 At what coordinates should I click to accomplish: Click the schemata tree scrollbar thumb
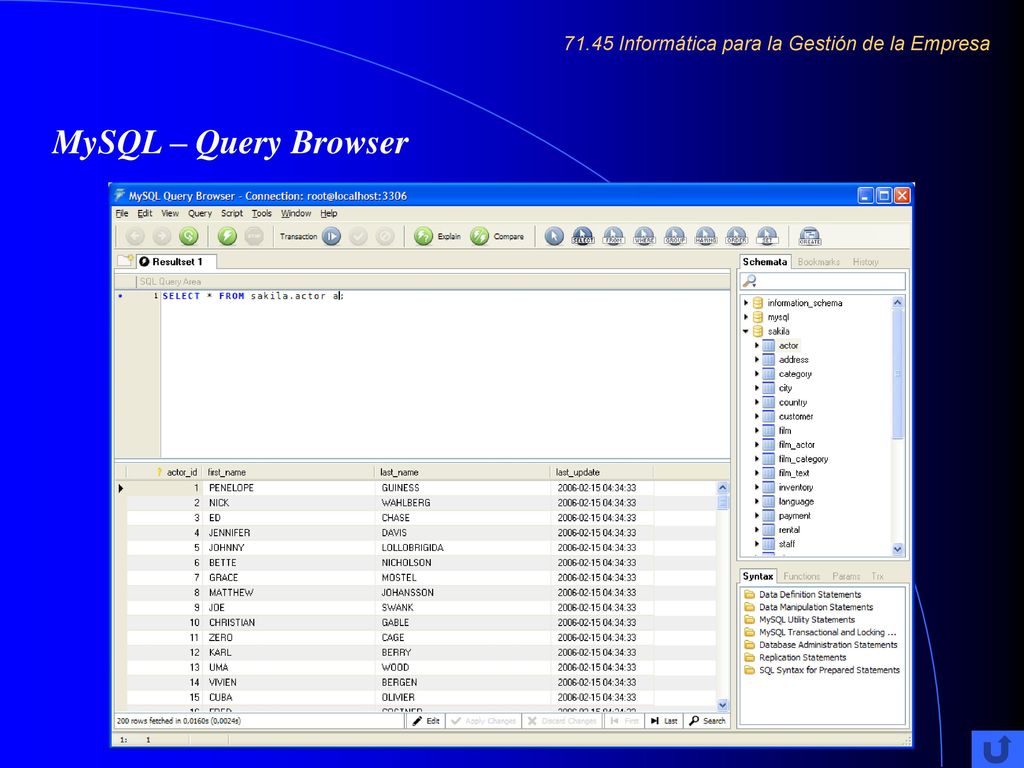point(897,374)
